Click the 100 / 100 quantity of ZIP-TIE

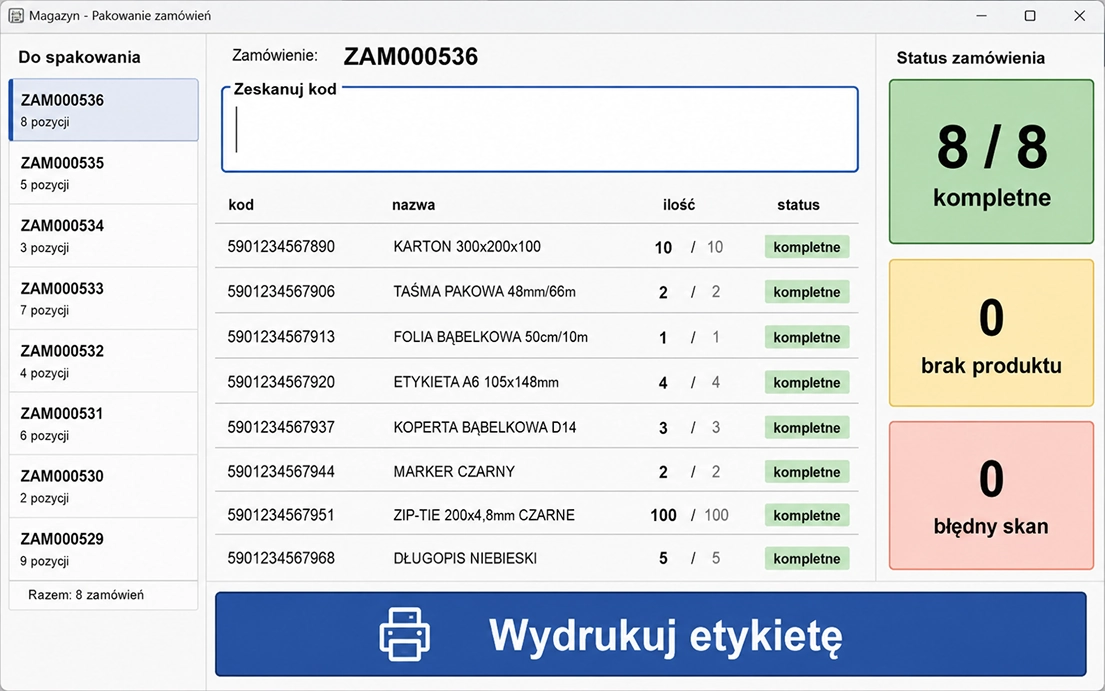coord(689,516)
